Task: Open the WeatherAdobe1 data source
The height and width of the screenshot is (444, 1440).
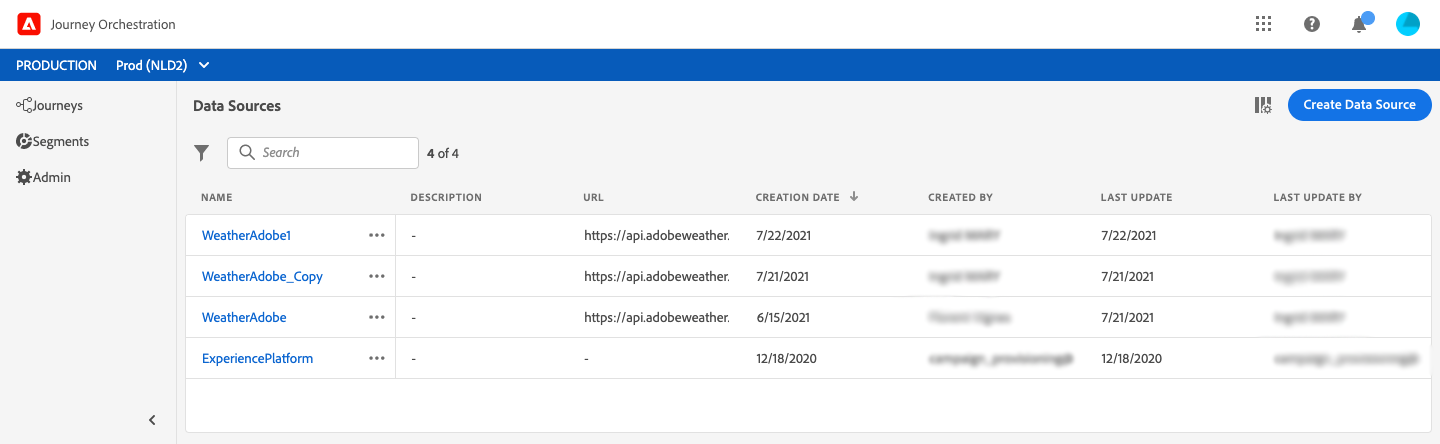Action: tap(246, 236)
